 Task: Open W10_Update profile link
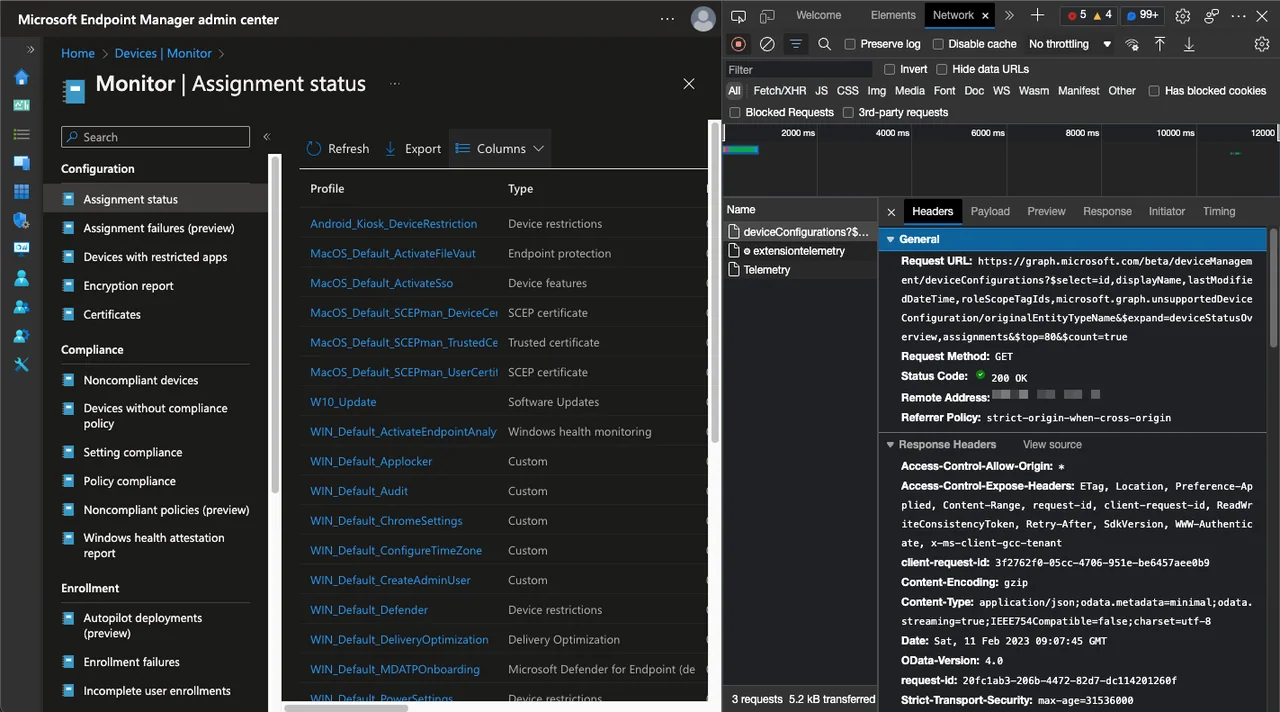(x=343, y=402)
